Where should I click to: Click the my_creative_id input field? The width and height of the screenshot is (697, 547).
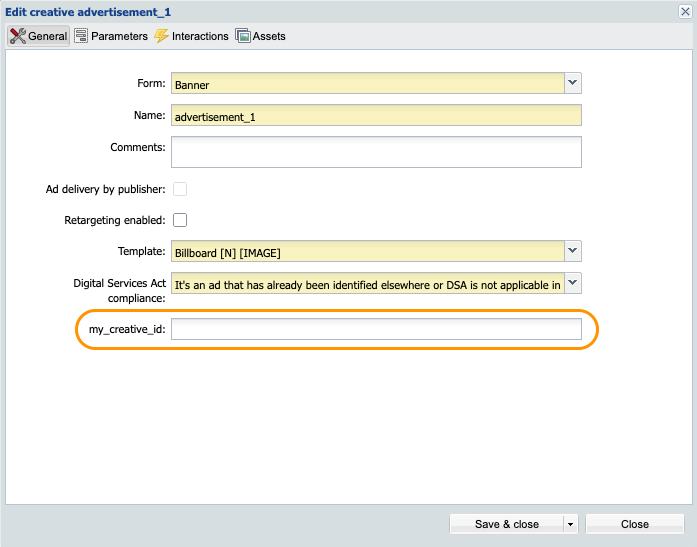point(376,329)
